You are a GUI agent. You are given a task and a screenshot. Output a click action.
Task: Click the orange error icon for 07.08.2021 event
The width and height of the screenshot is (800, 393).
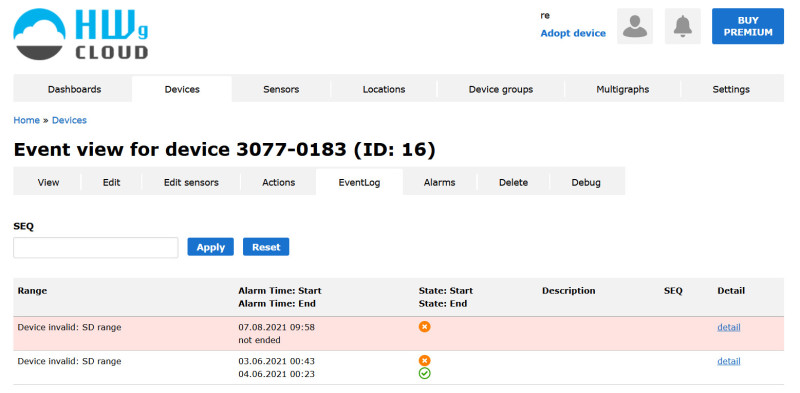(424, 327)
